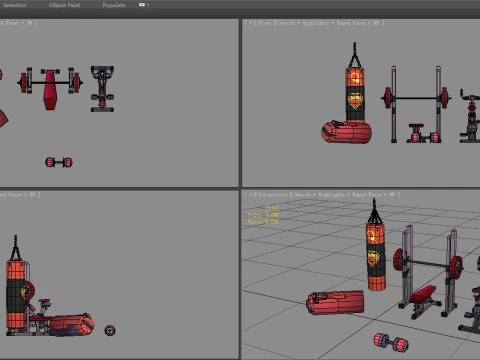
Task: Select the Verts statistics line in Perspective viewport
Action: click(x=263, y=222)
